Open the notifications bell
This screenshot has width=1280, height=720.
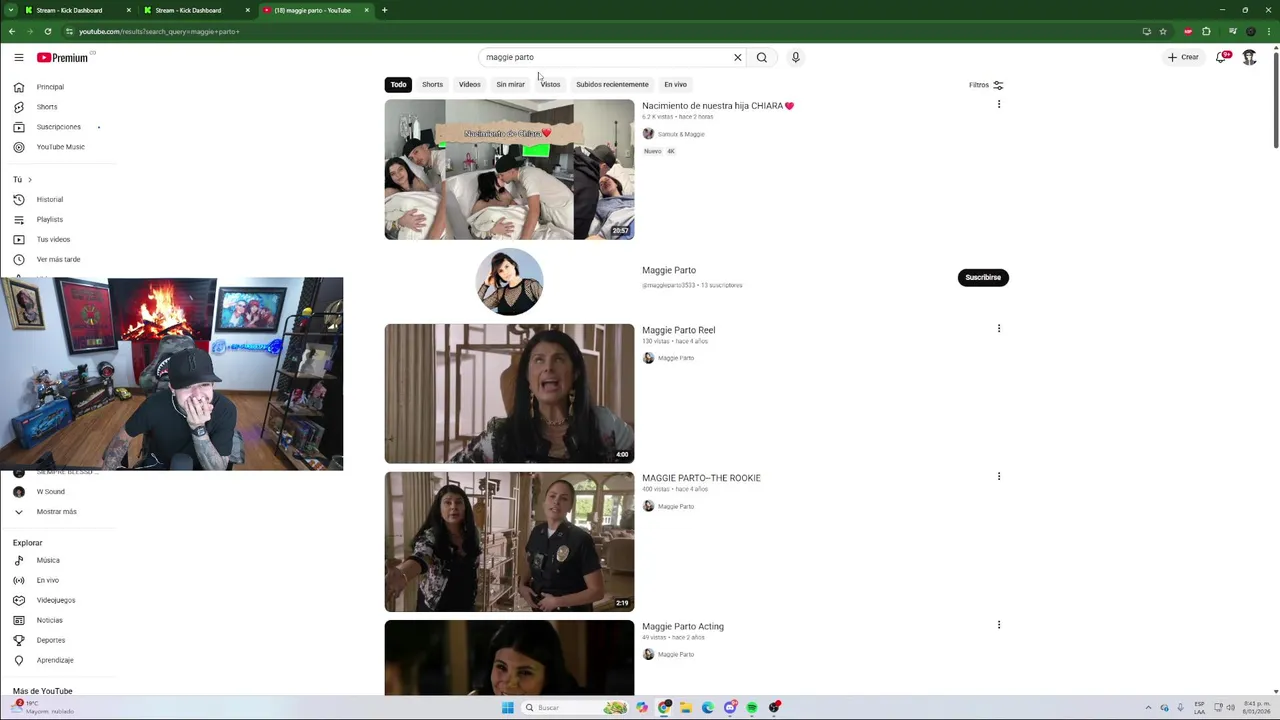pyautogui.click(x=1222, y=57)
